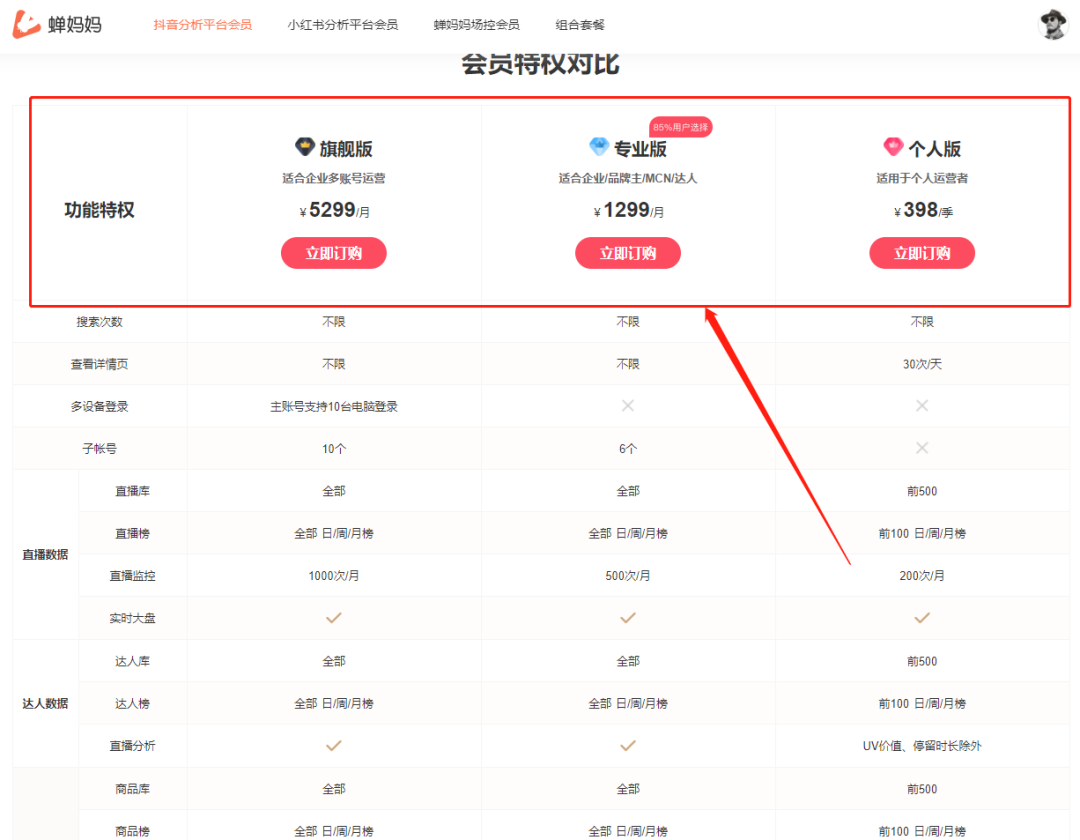This screenshot has height=840, width=1080.
Task: Click 多设备登录 cross under 个人版
Action: 922,406
